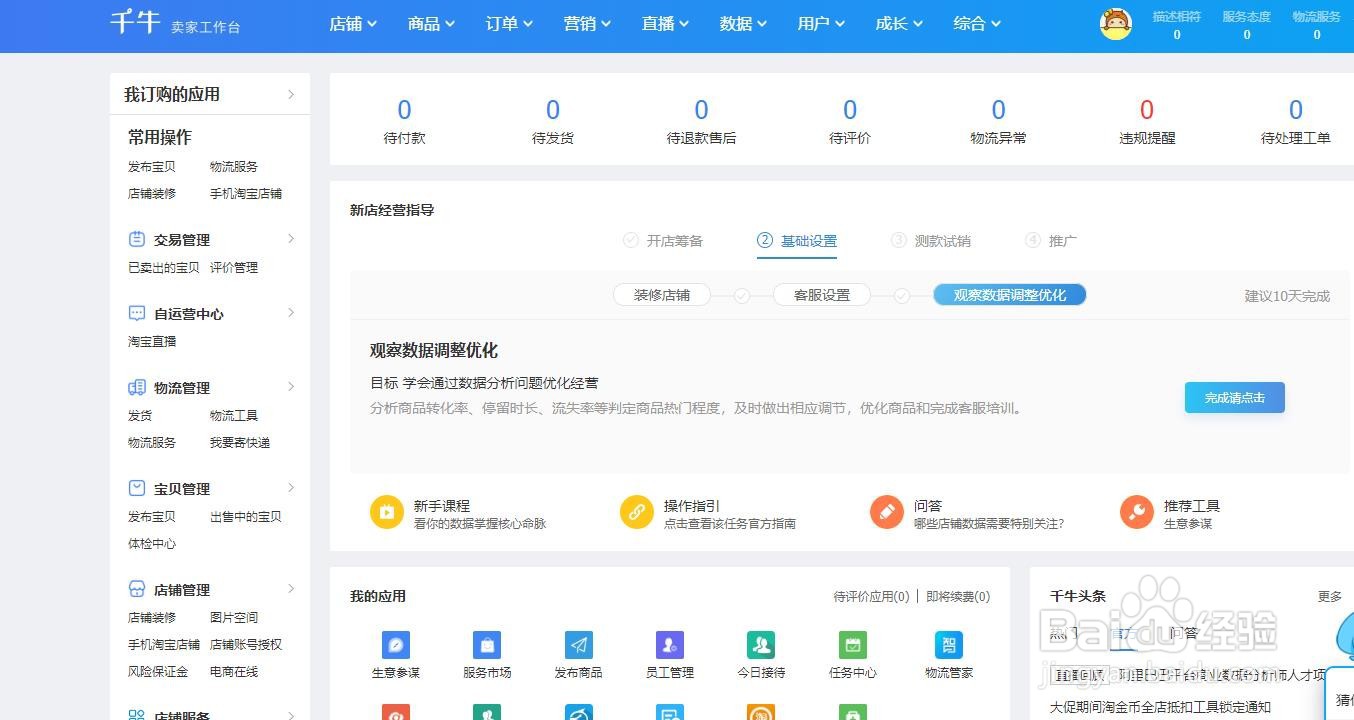The image size is (1354, 720).
Task: Expand 交易管理 chevron arrow
Action: pyautogui.click(x=291, y=239)
